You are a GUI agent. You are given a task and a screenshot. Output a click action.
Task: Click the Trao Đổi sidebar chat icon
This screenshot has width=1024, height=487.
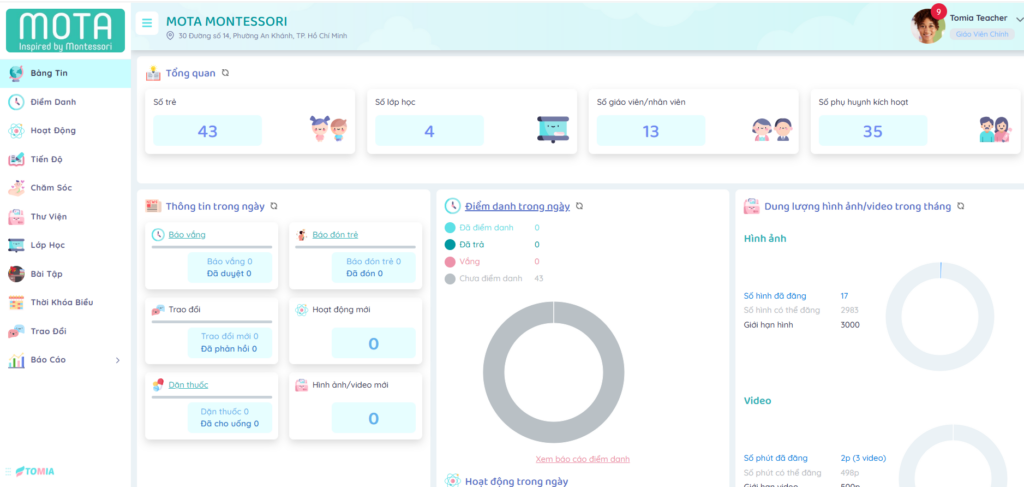(16, 332)
